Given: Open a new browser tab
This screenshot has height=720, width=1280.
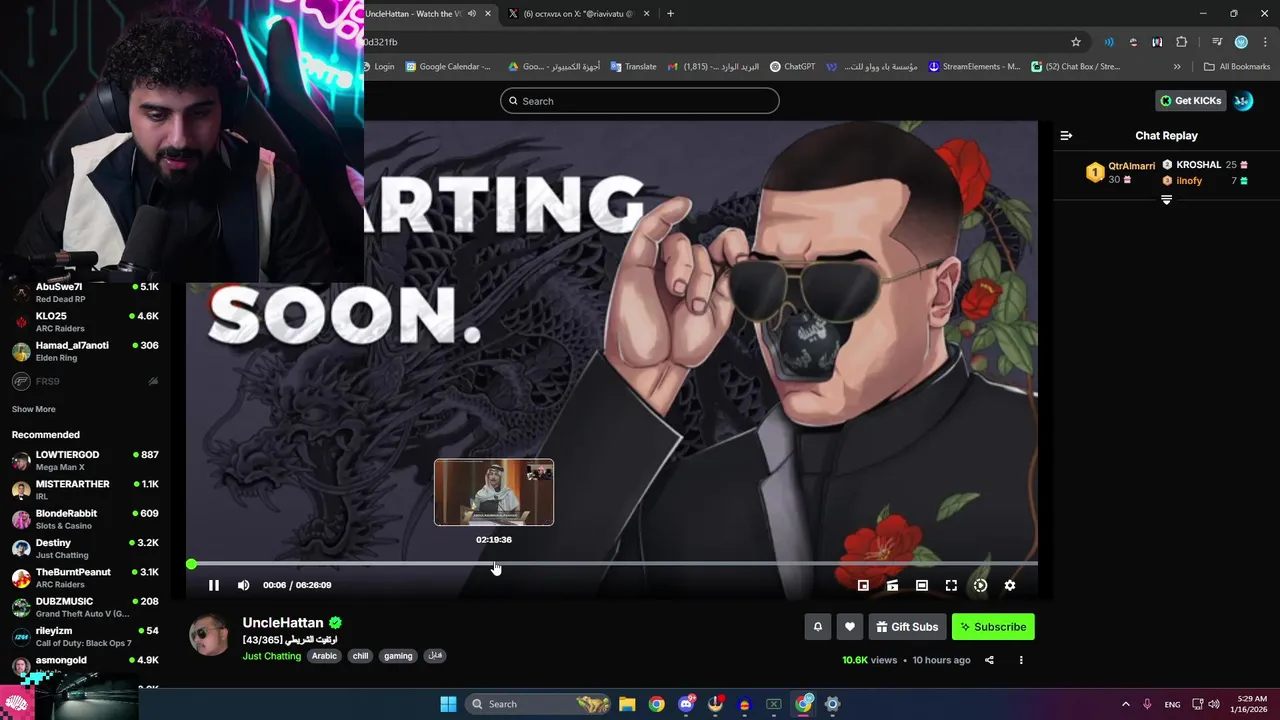Looking at the screenshot, I should pyautogui.click(x=670, y=14).
